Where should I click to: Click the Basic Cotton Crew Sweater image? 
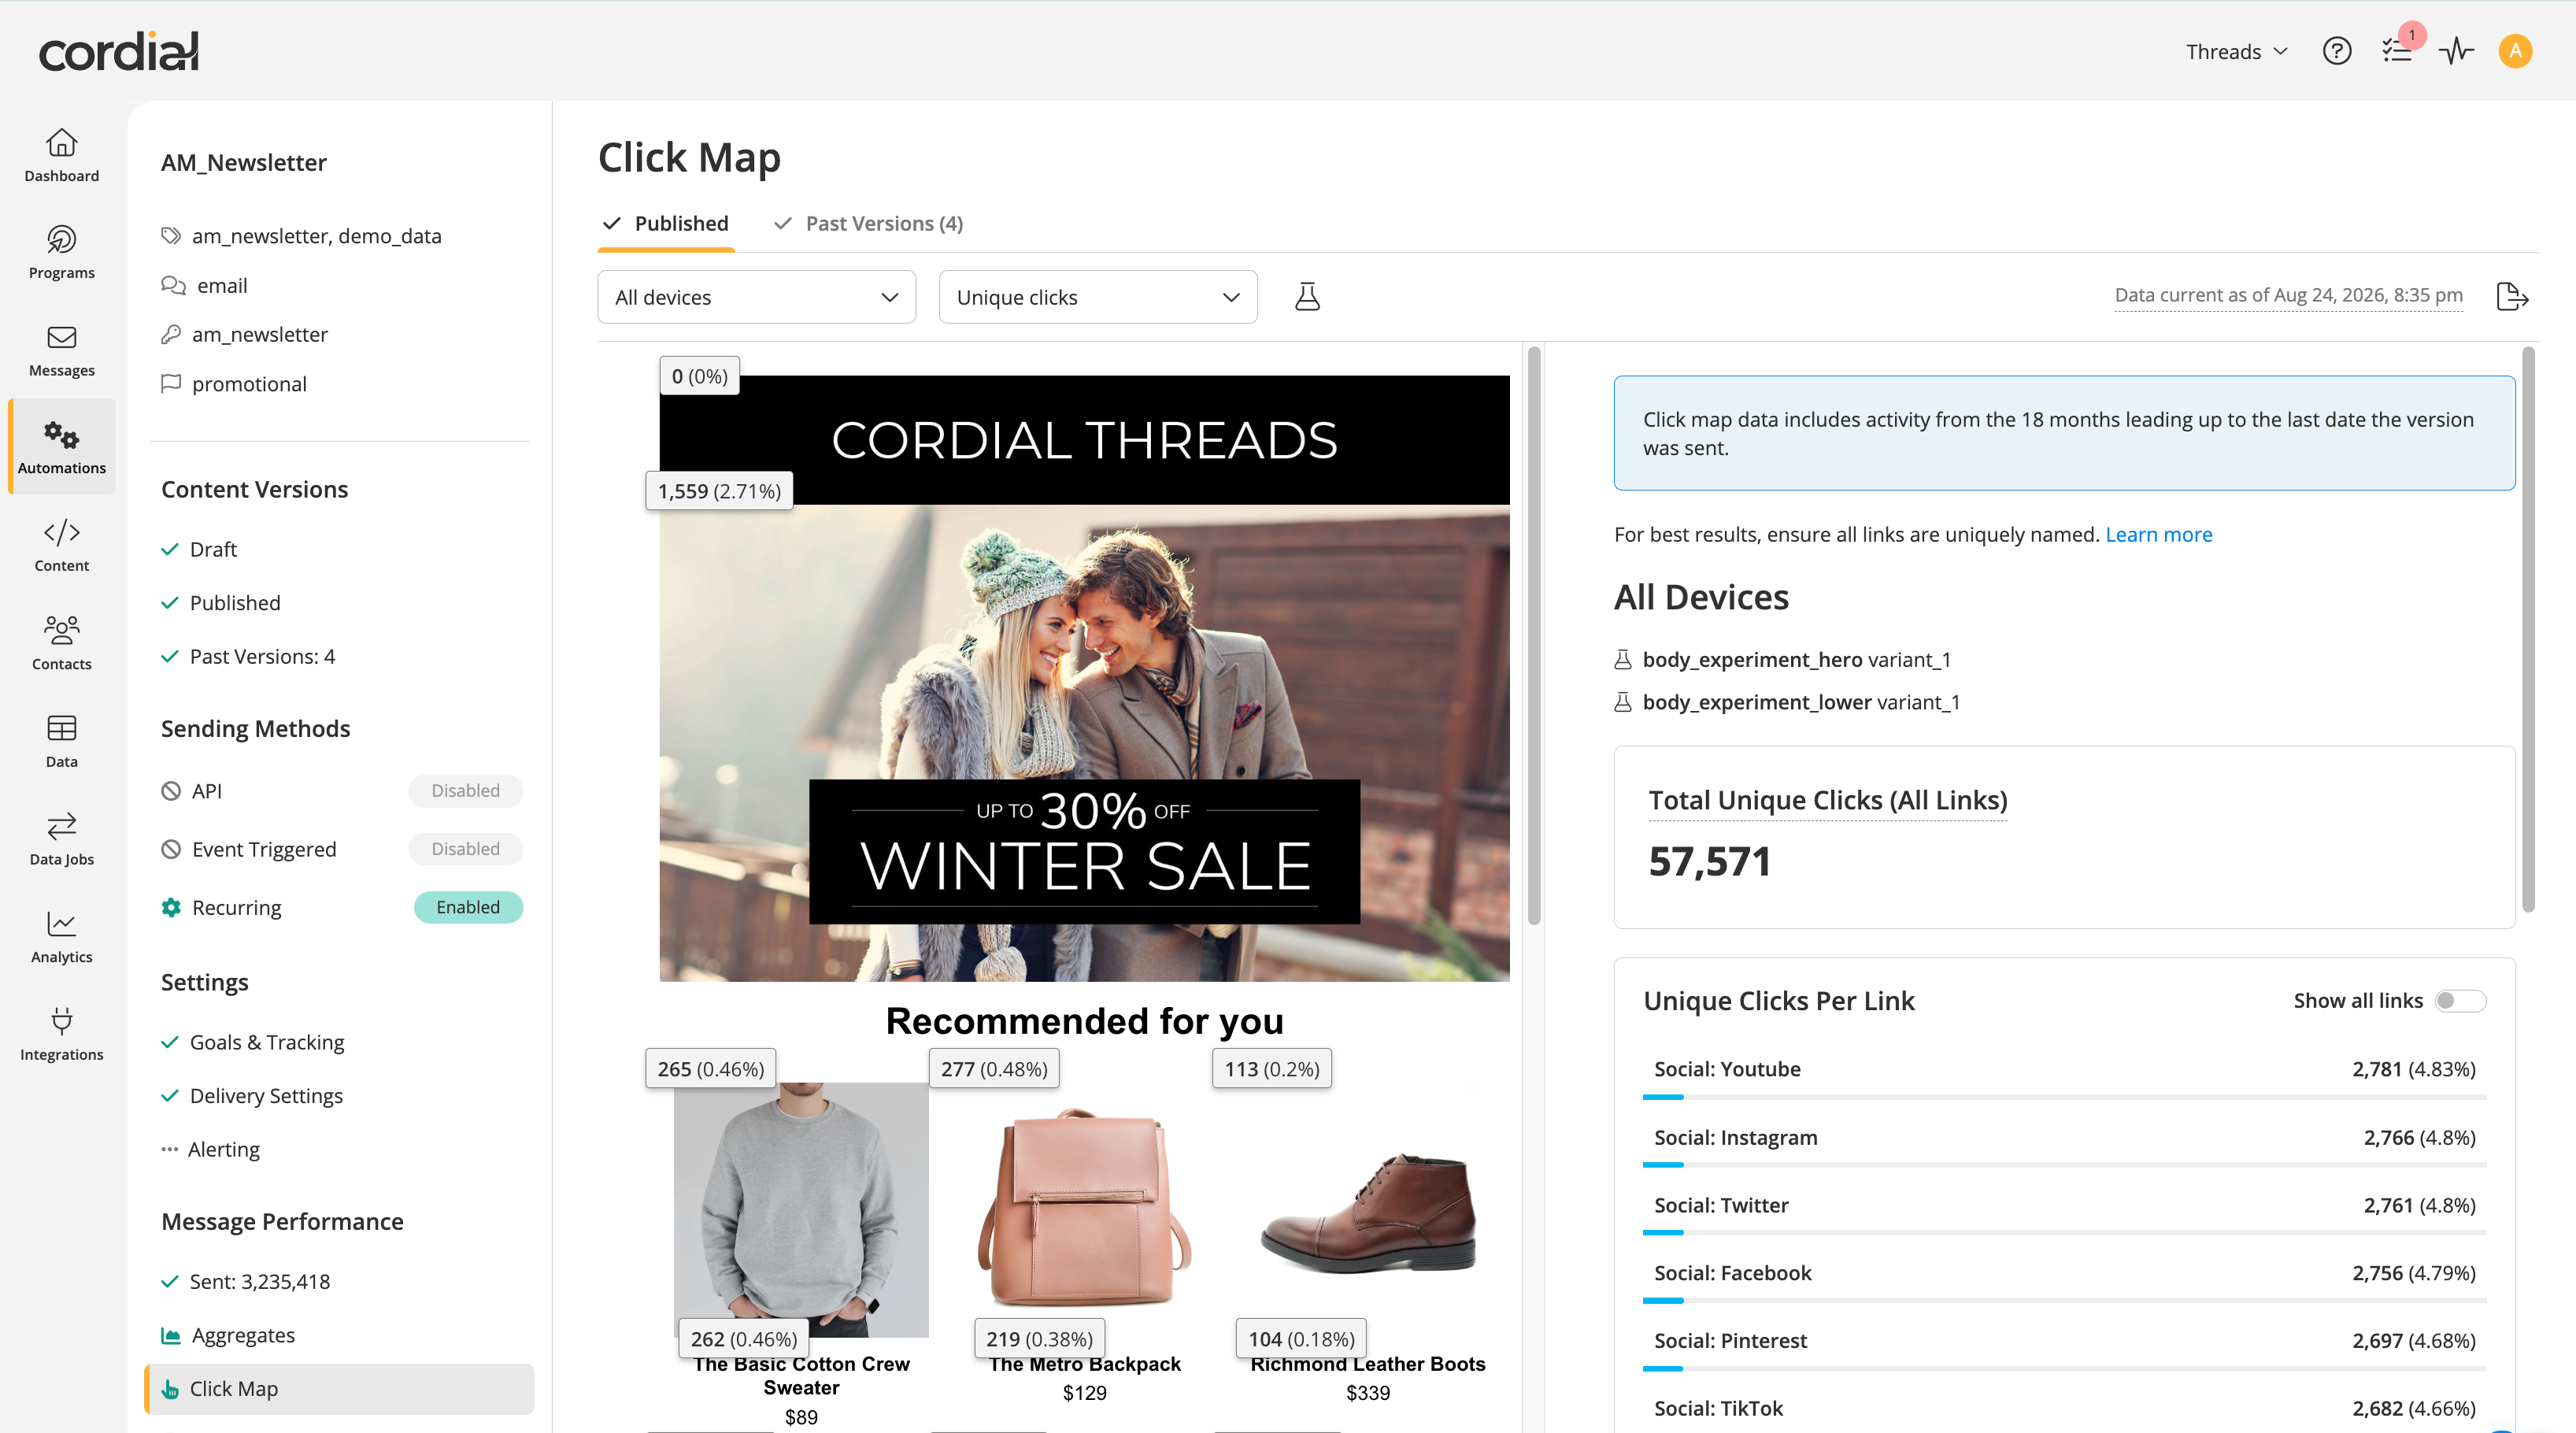point(801,1210)
